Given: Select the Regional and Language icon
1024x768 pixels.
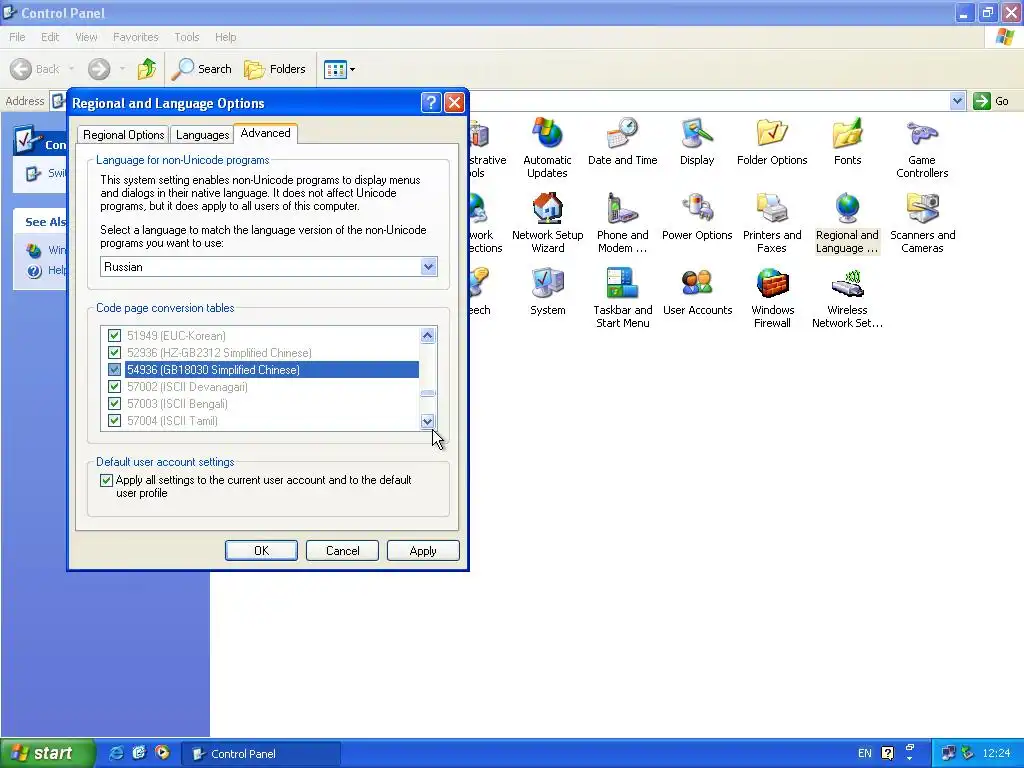Looking at the screenshot, I should pyautogui.click(x=847, y=223).
